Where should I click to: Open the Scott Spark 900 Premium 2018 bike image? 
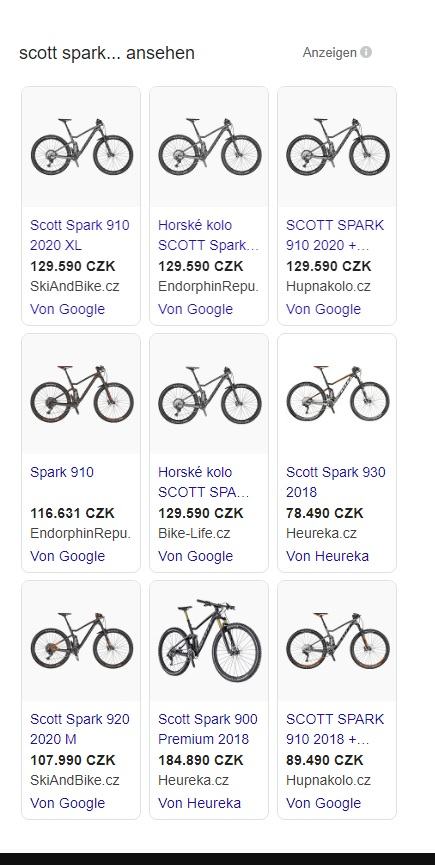[209, 641]
